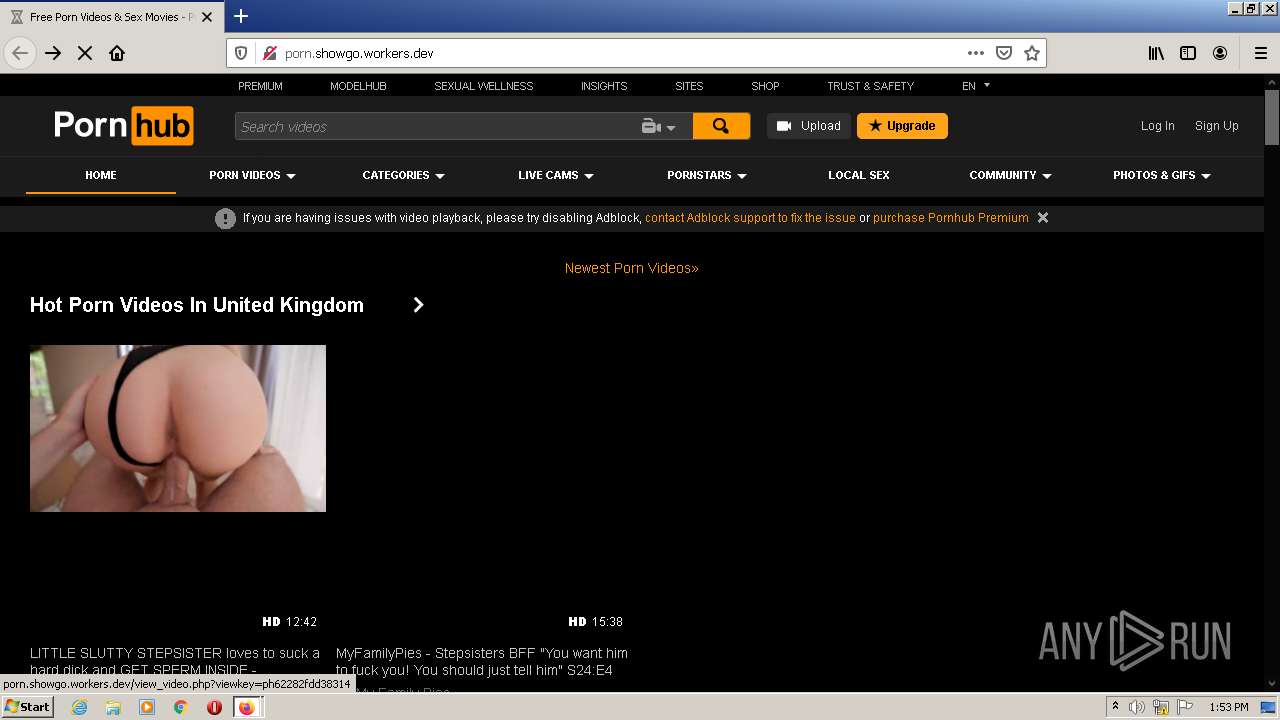Show hidden system tray icons
Screen dimensions: 1280x720
point(1115,707)
